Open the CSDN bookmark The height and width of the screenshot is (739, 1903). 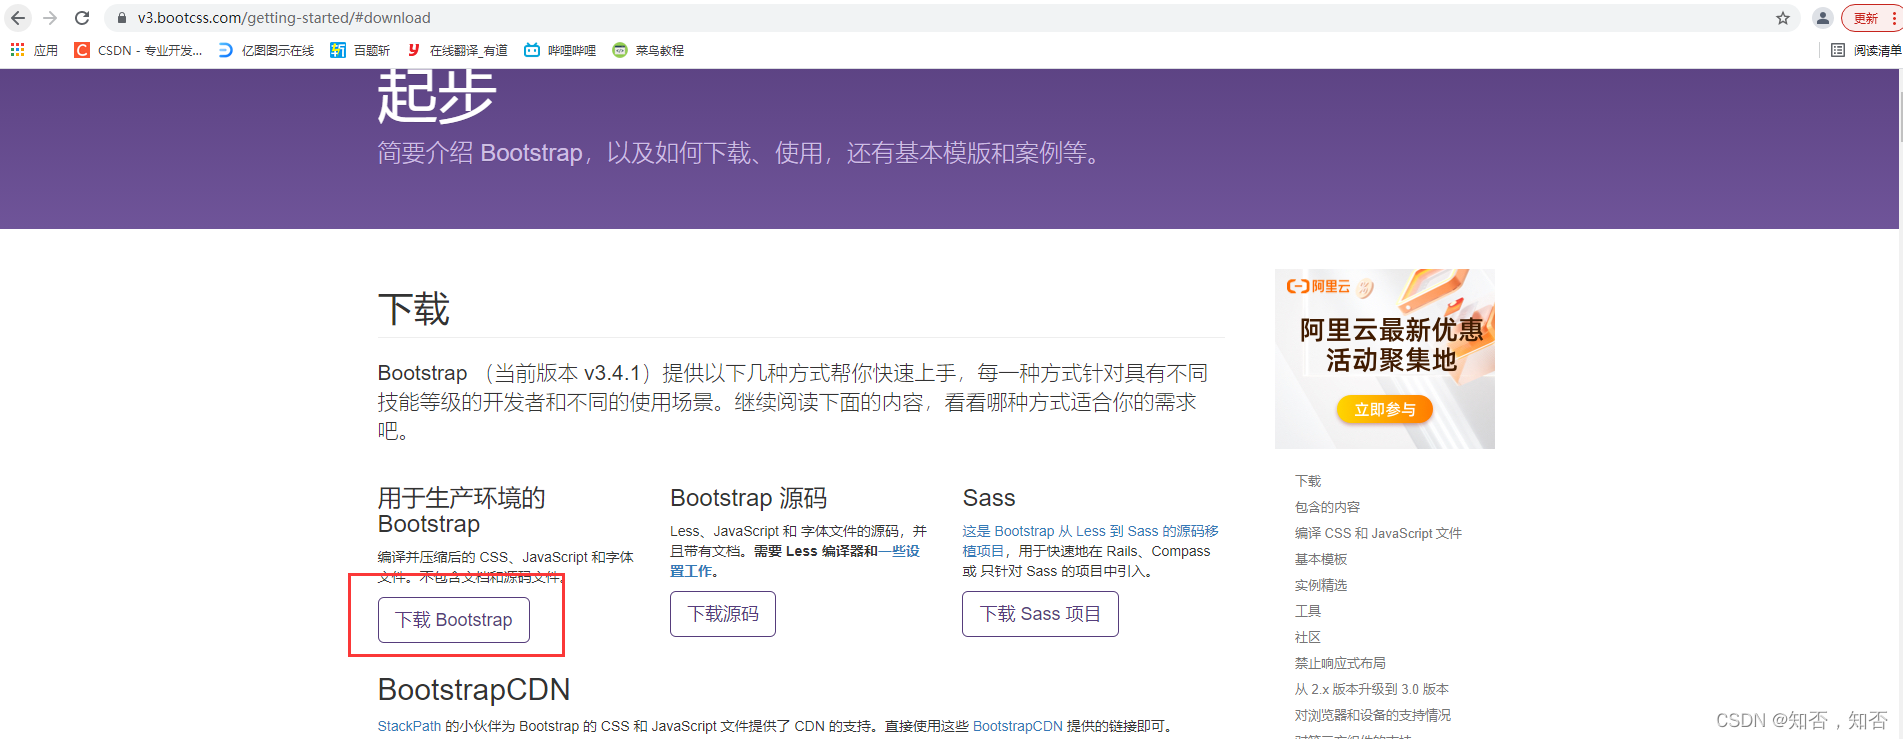click(x=139, y=50)
